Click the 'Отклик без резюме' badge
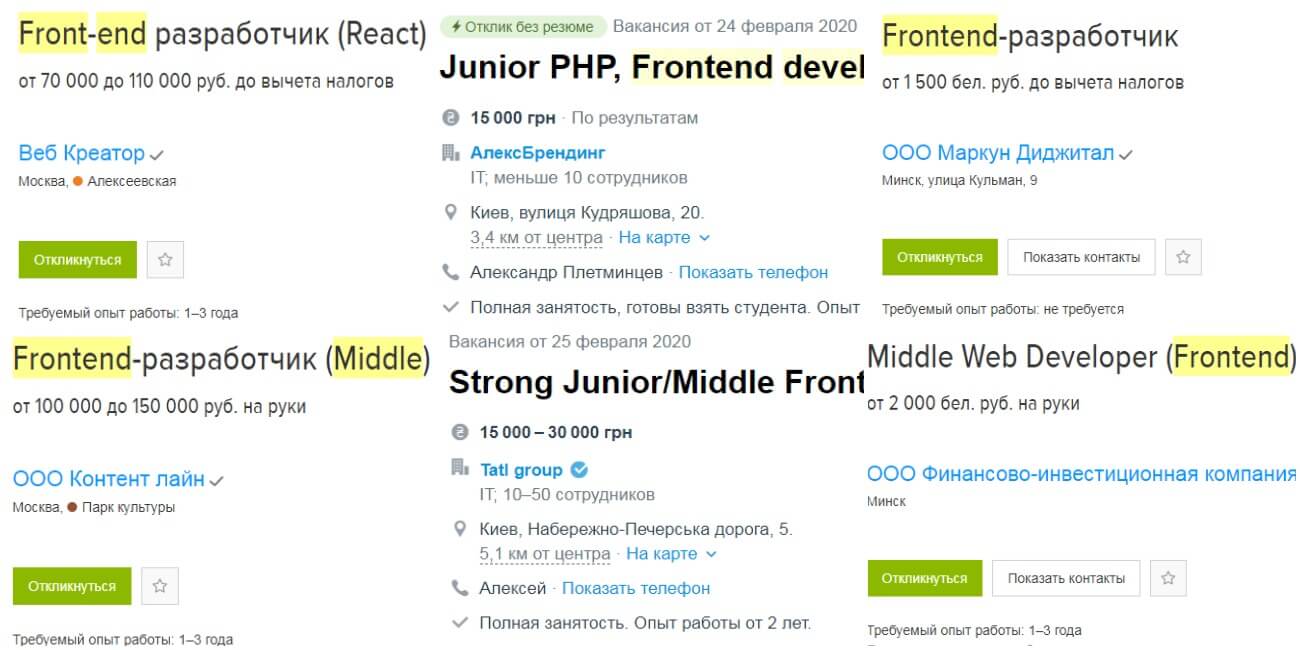The height and width of the screenshot is (650, 1300). pyautogui.click(x=522, y=27)
